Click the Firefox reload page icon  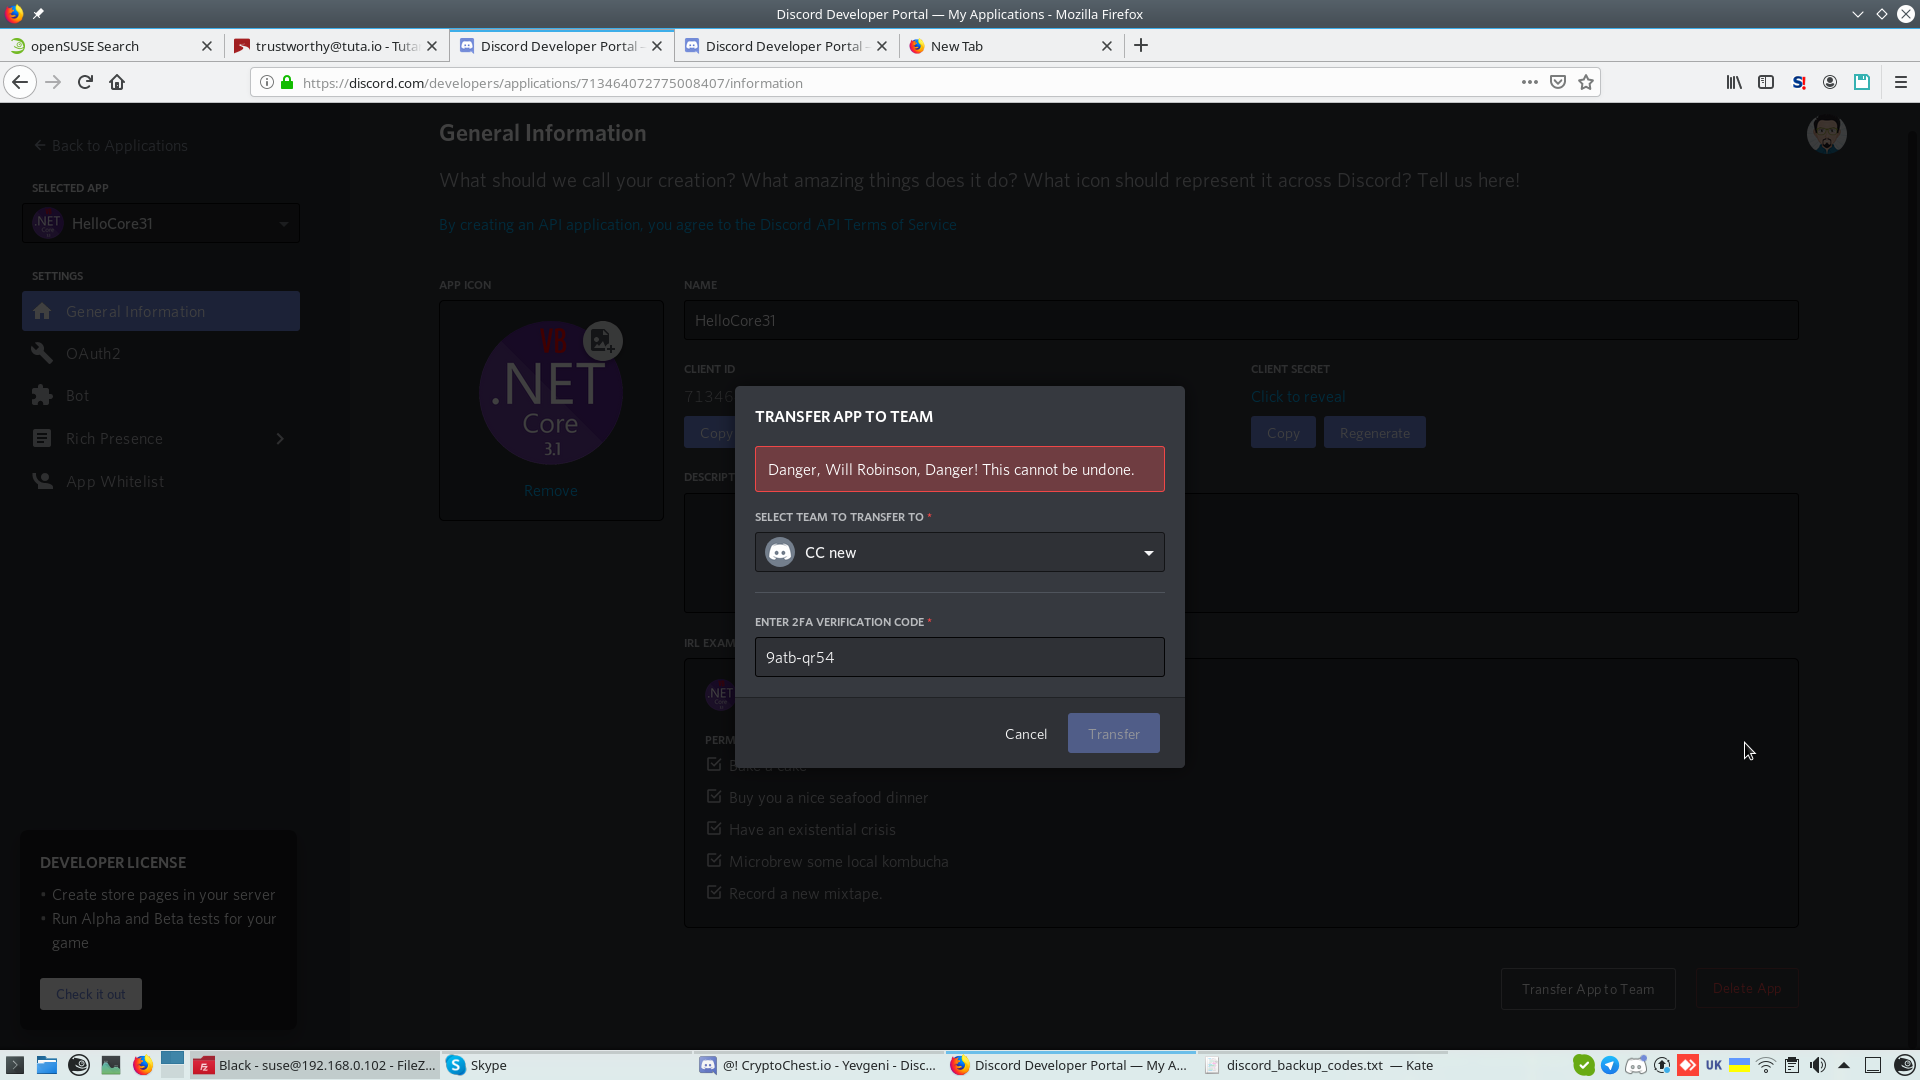pos(85,82)
